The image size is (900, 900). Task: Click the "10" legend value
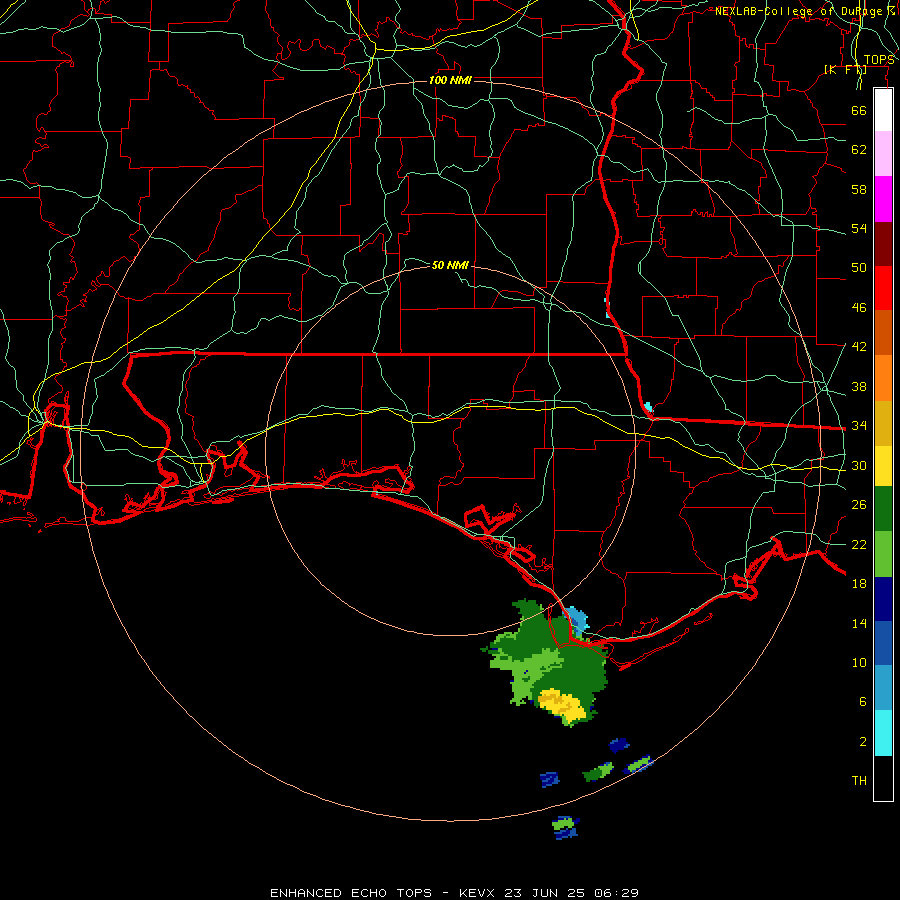(x=859, y=662)
